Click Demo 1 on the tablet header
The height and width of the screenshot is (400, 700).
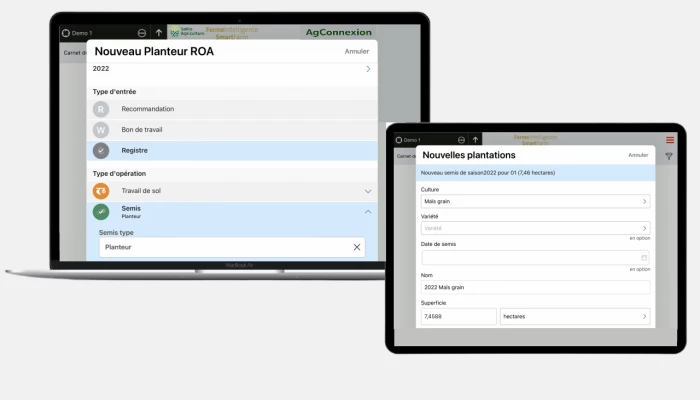tap(412, 140)
